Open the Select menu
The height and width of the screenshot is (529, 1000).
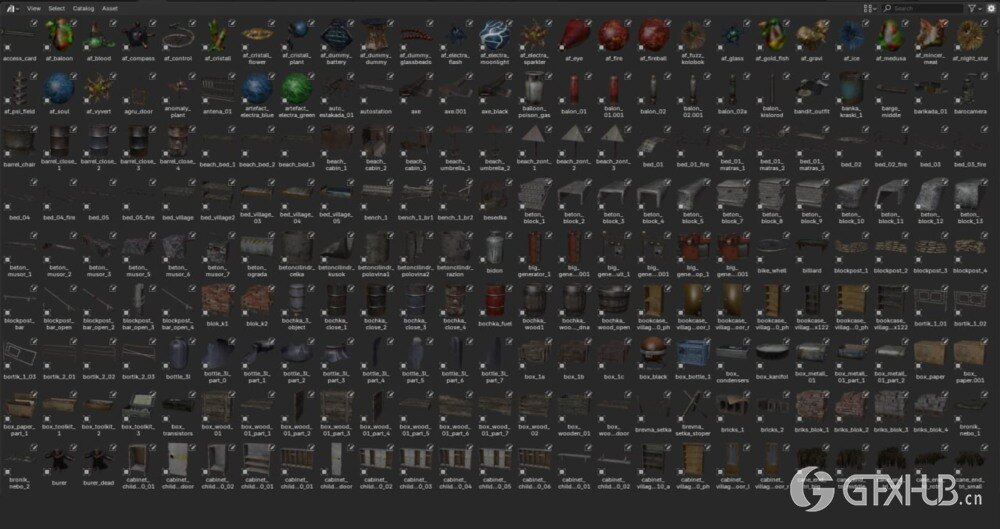click(x=57, y=8)
